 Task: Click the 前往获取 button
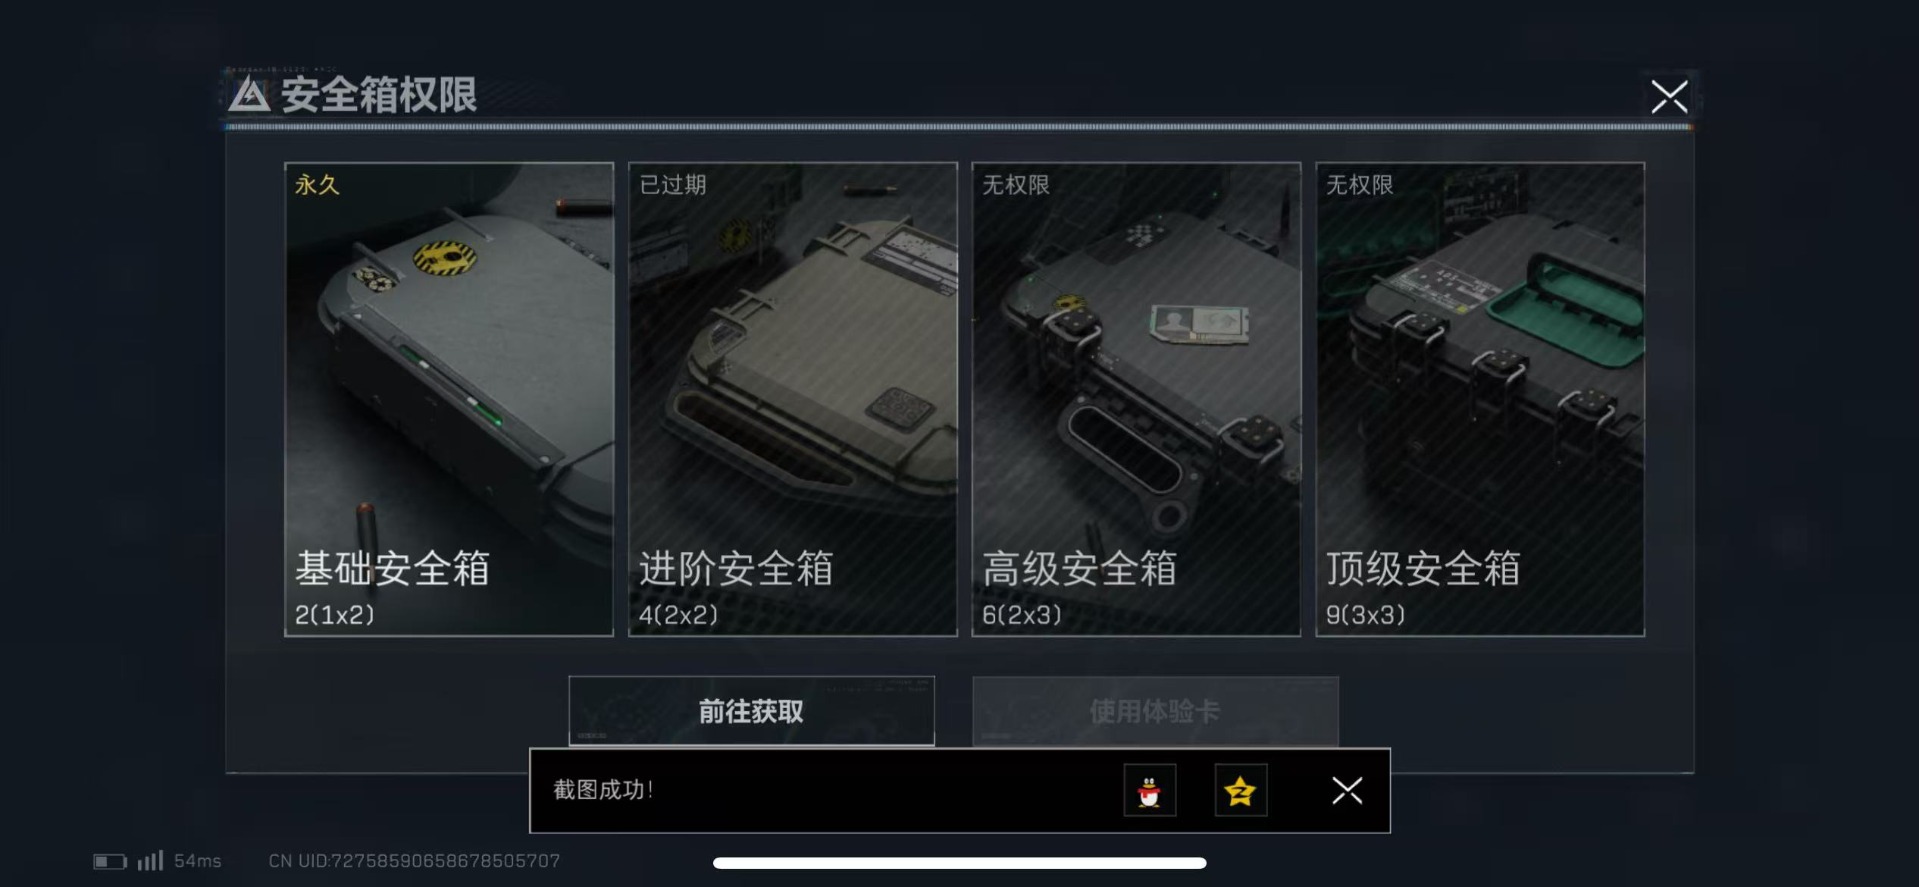[752, 711]
